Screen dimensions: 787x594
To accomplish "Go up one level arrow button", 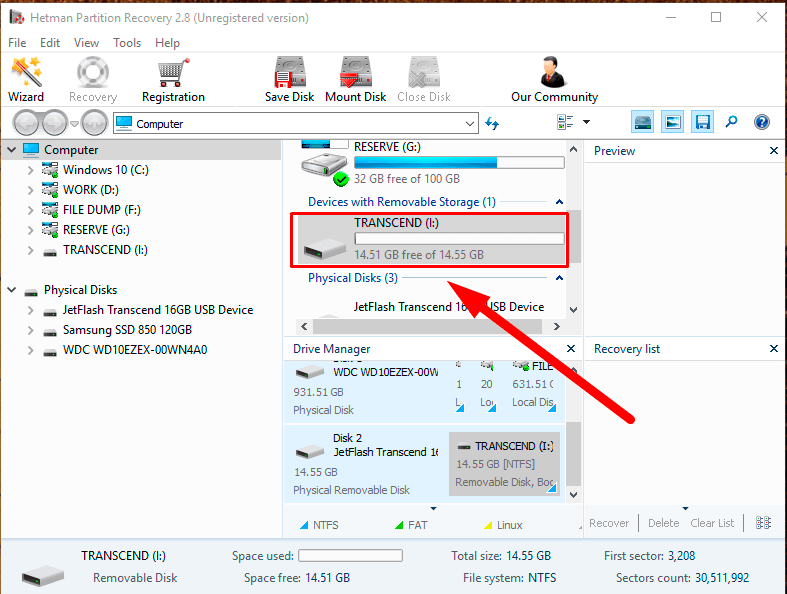I will click(94, 123).
